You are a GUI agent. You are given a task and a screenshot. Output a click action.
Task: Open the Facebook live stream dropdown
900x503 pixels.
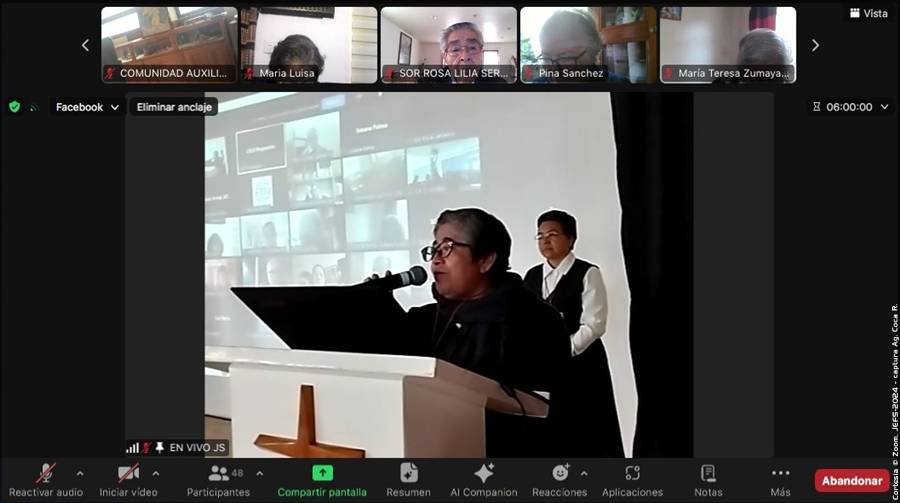click(87, 107)
